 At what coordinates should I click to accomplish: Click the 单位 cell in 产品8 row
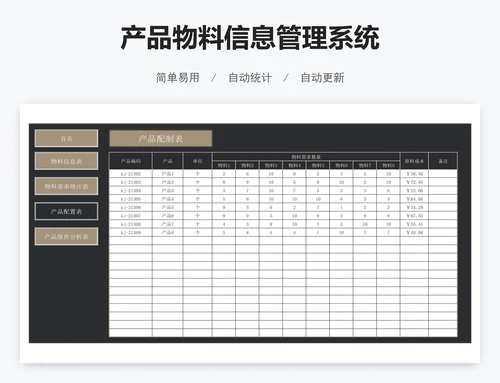pos(197,232)
